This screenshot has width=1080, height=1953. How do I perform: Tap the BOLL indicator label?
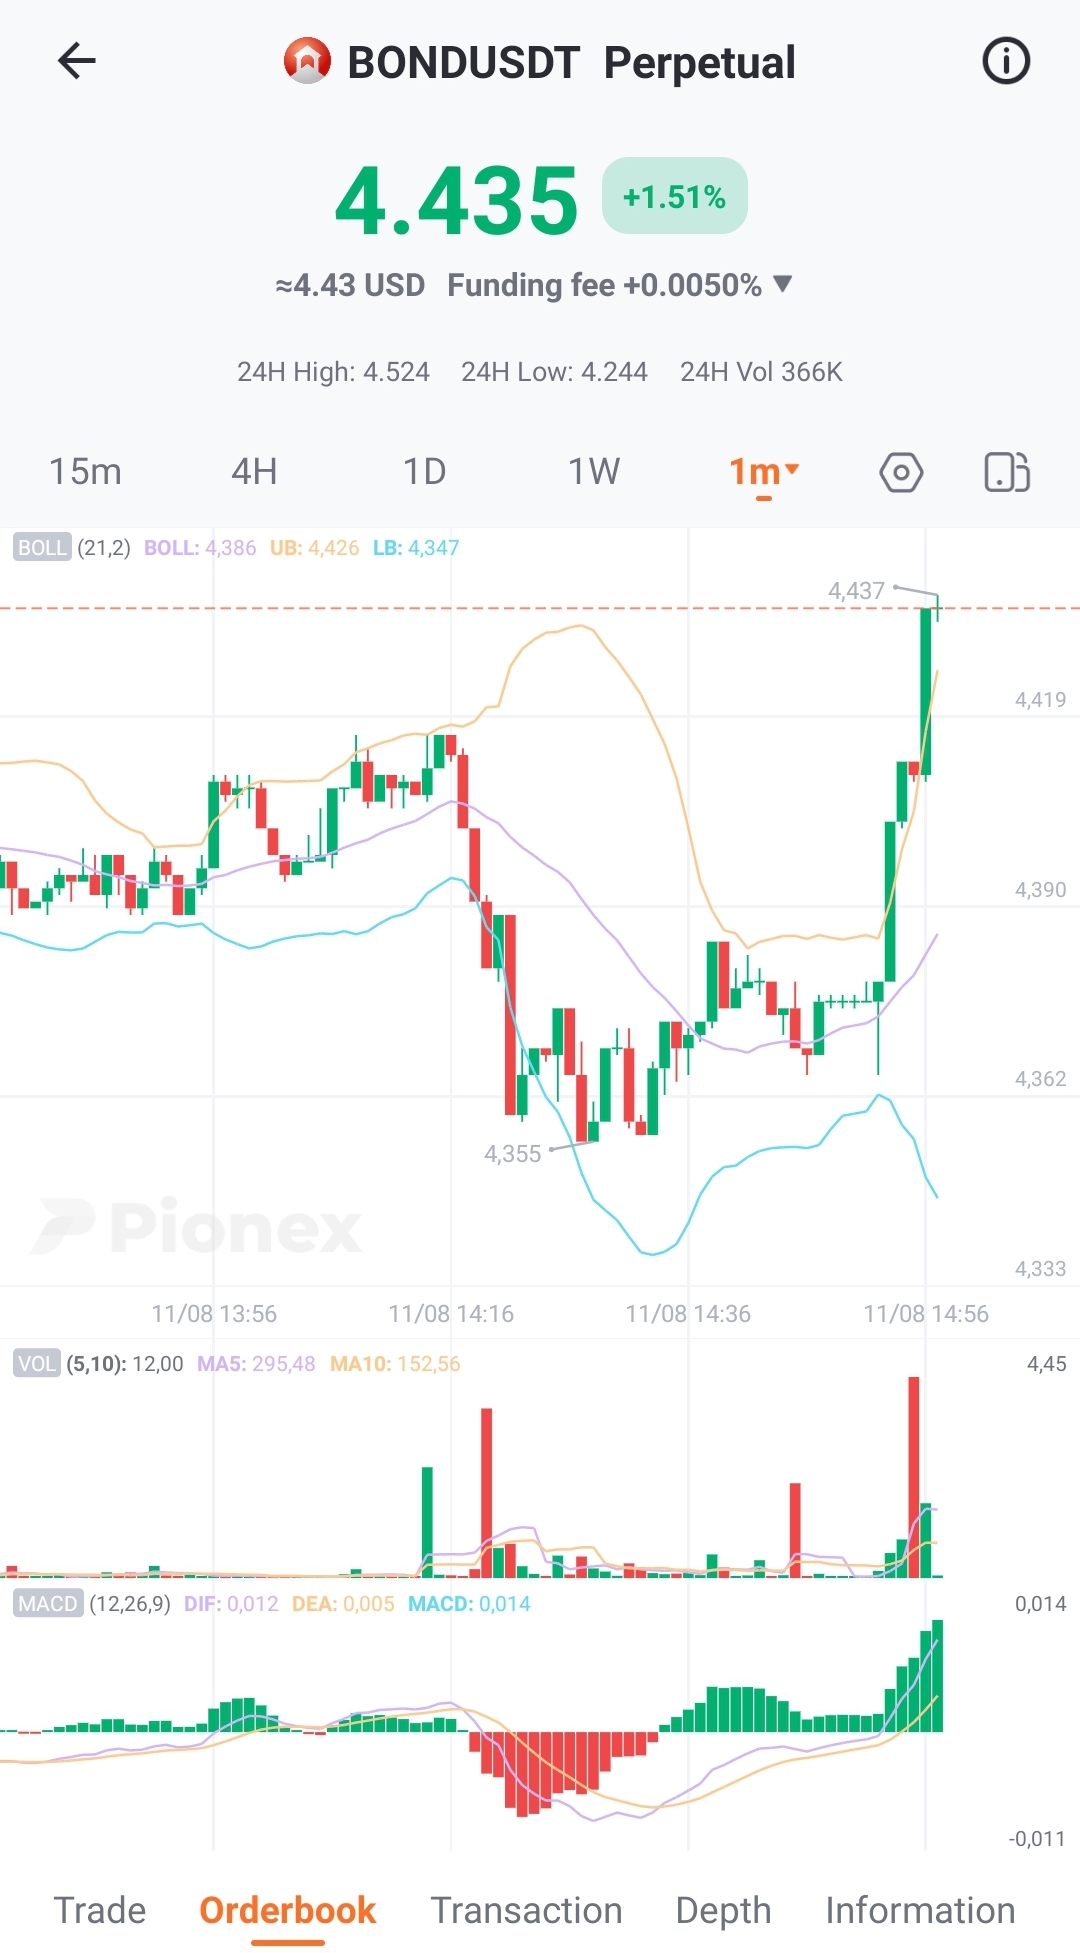[x=42, y=548]
